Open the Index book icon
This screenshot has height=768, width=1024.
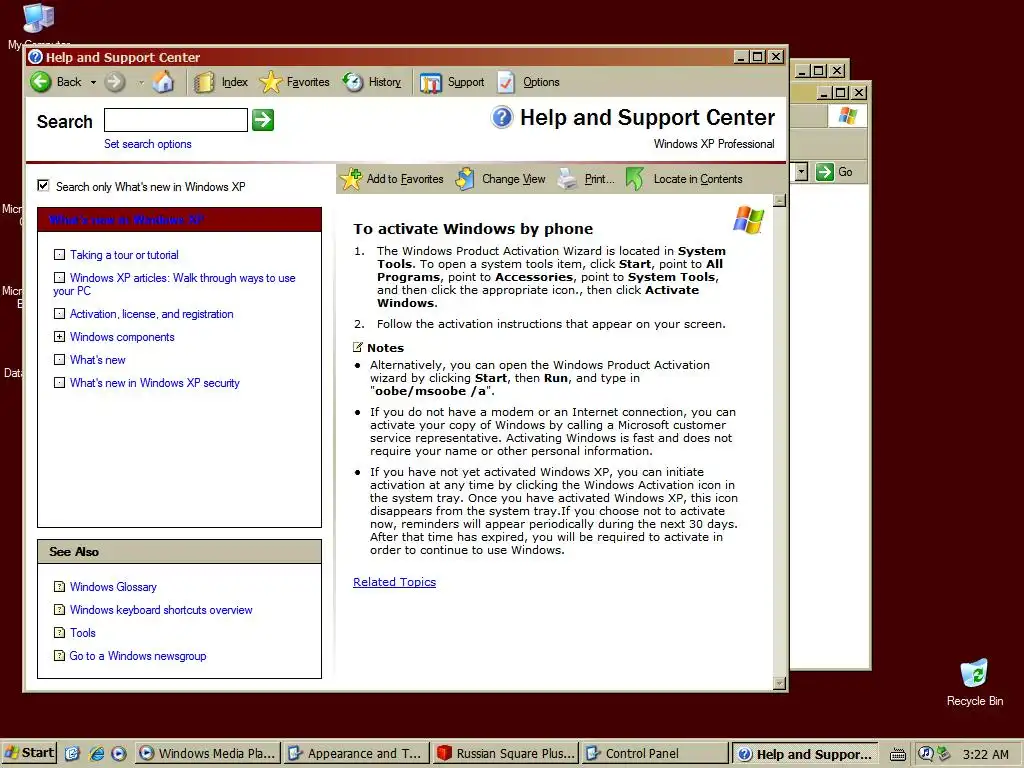[204, 82]
